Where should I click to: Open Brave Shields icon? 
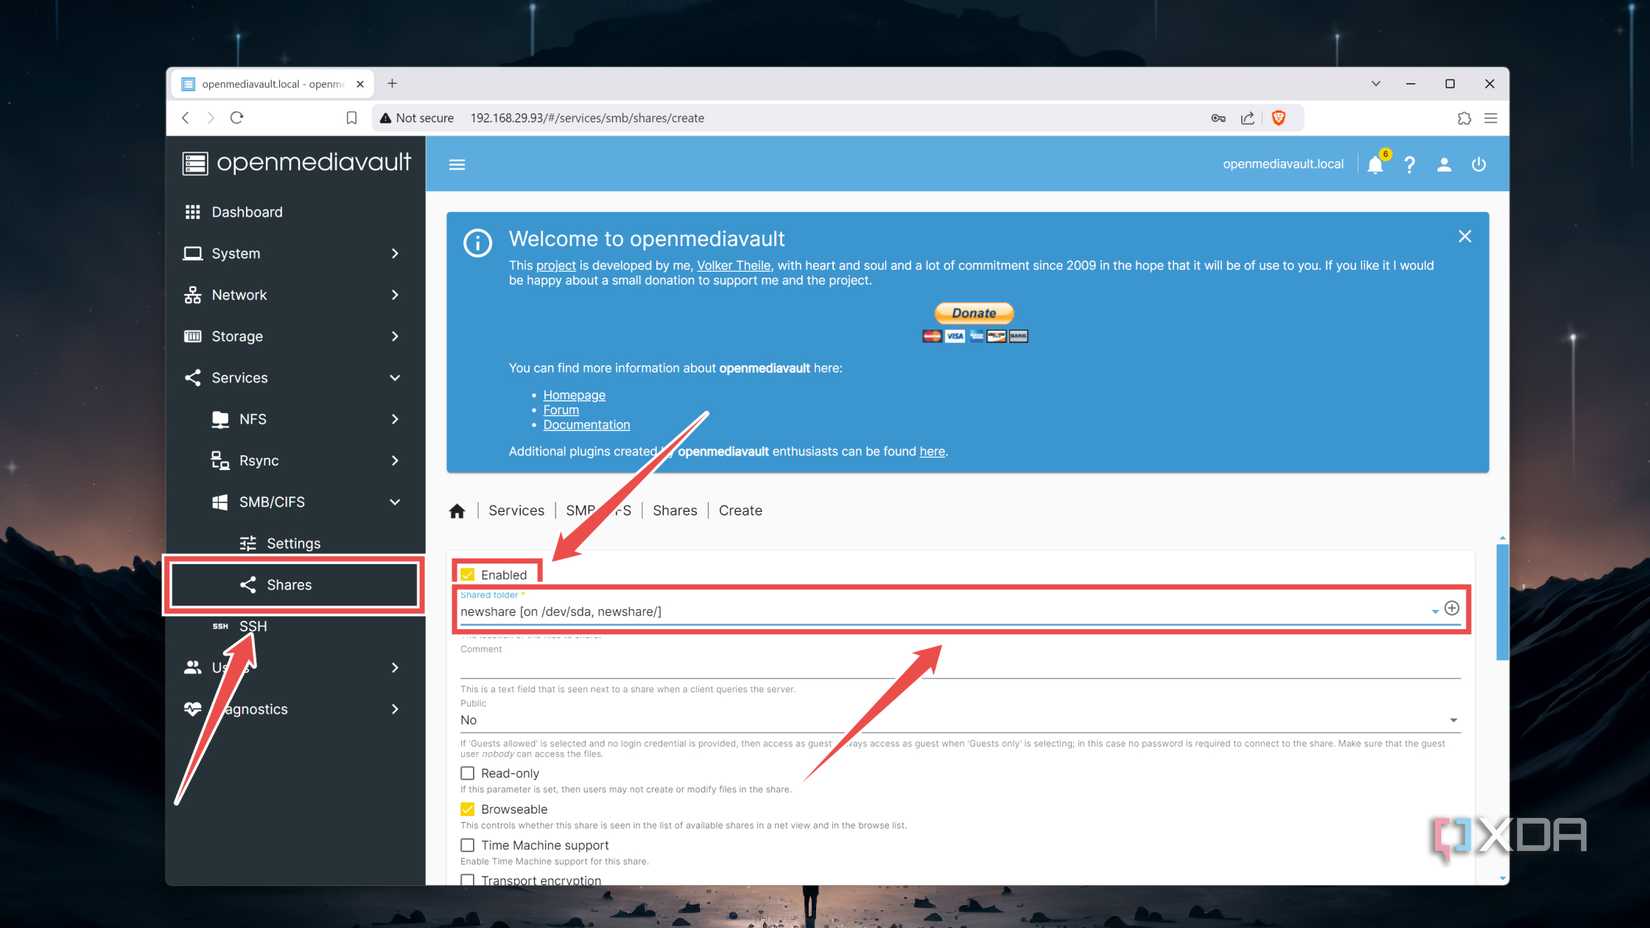[x=1278, y=118]
